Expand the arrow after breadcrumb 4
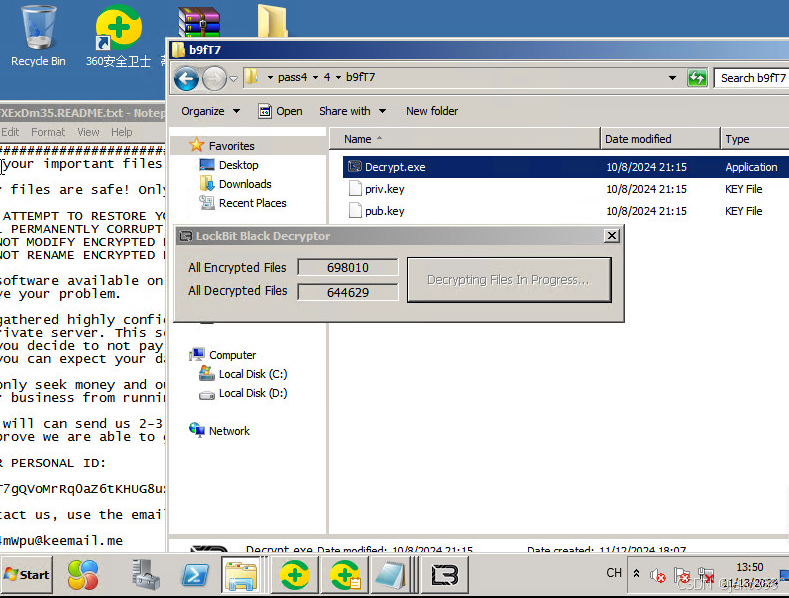 [x=338, y=77]
